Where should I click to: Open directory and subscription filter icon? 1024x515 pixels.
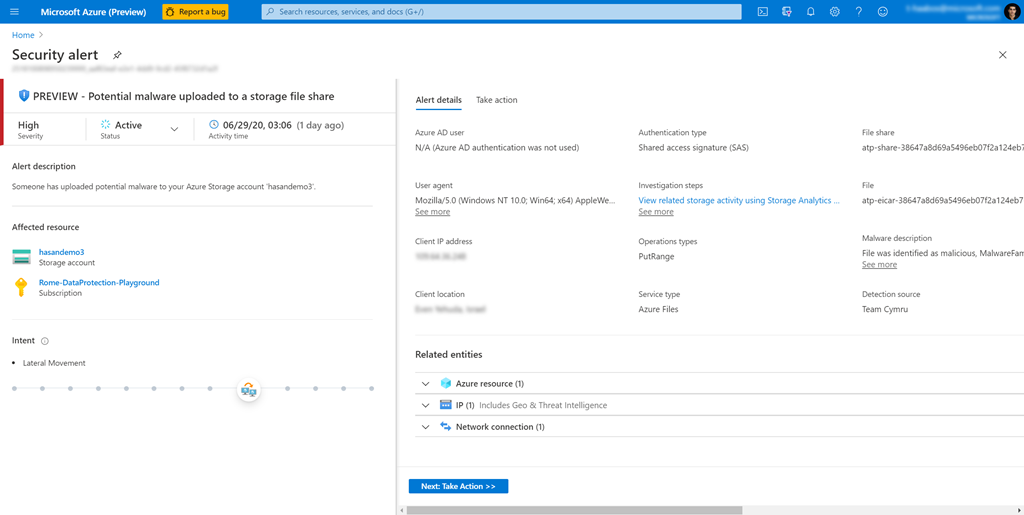(x=787, y=12)
